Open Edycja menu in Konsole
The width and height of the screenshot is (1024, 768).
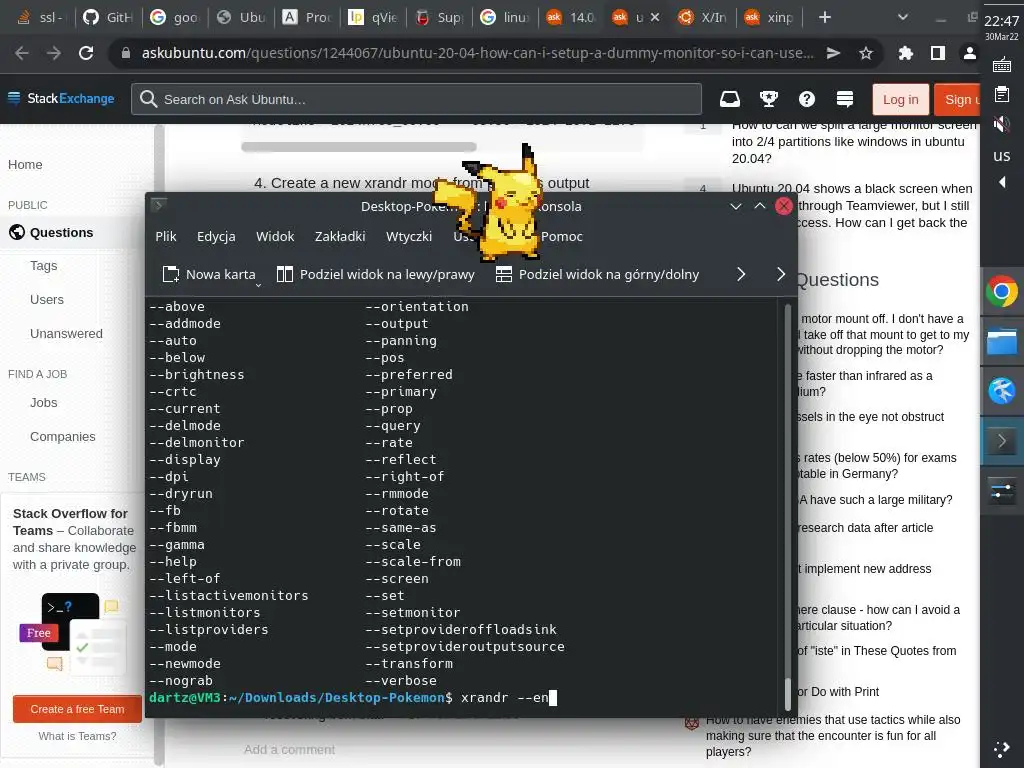point(216,236)
